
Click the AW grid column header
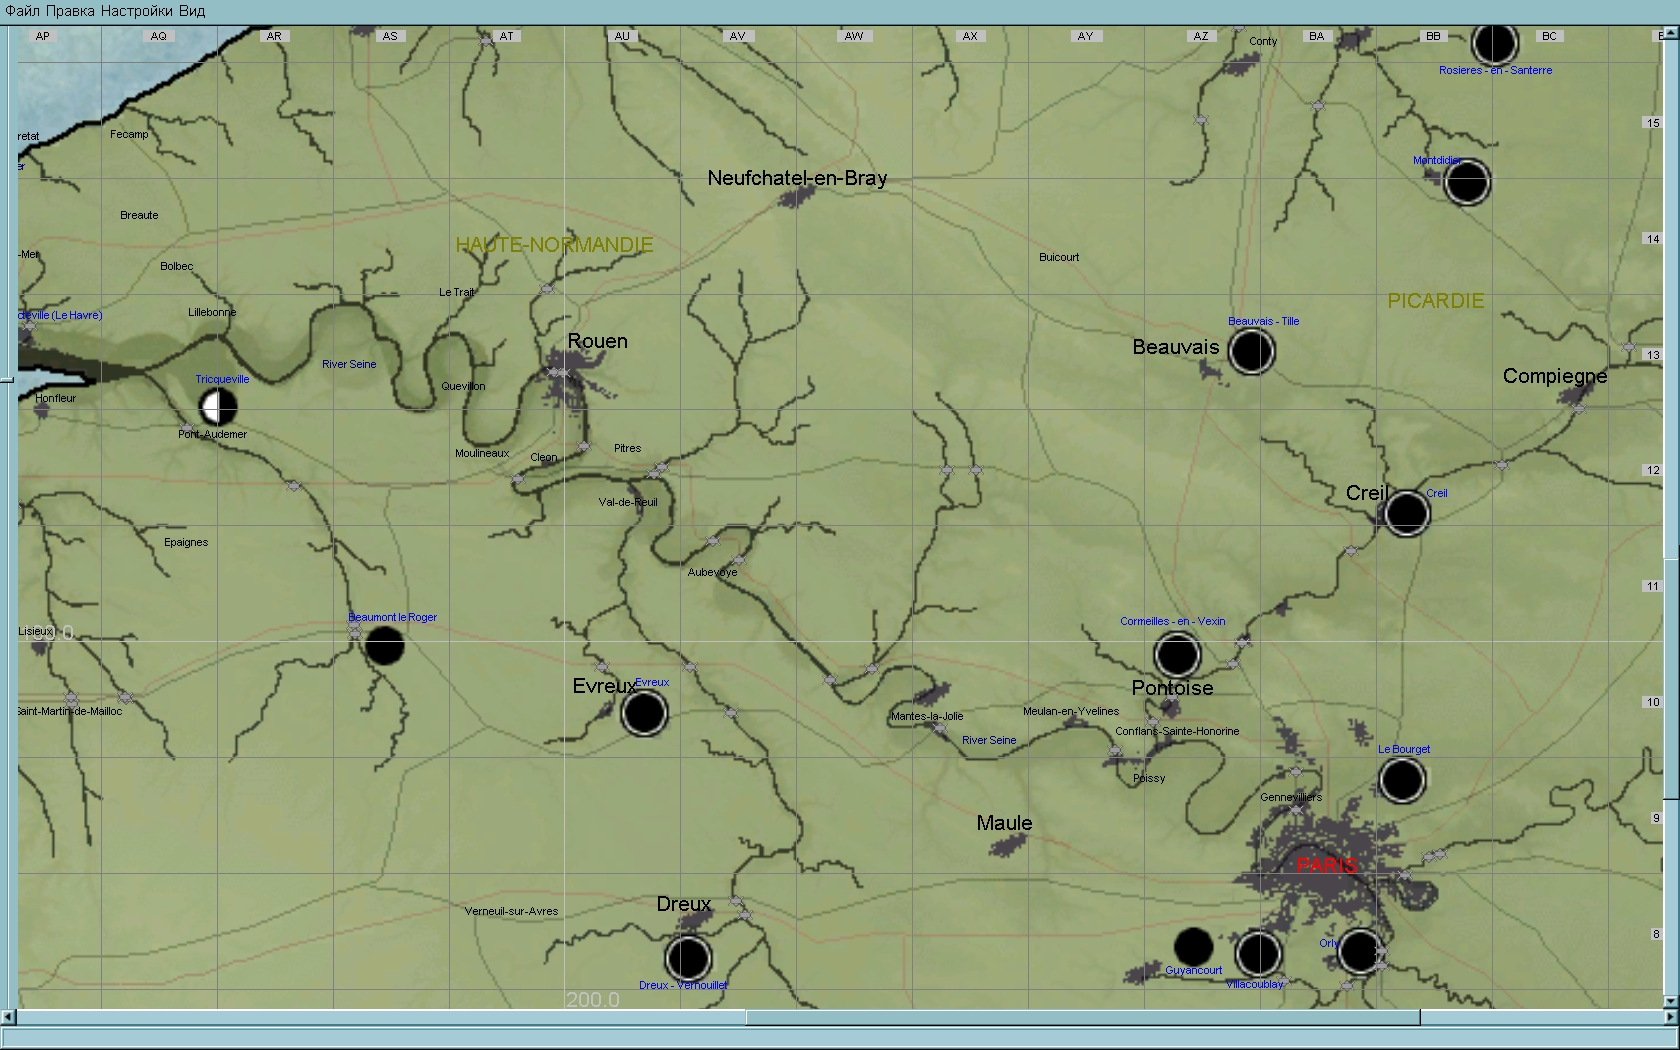point(853,36)
